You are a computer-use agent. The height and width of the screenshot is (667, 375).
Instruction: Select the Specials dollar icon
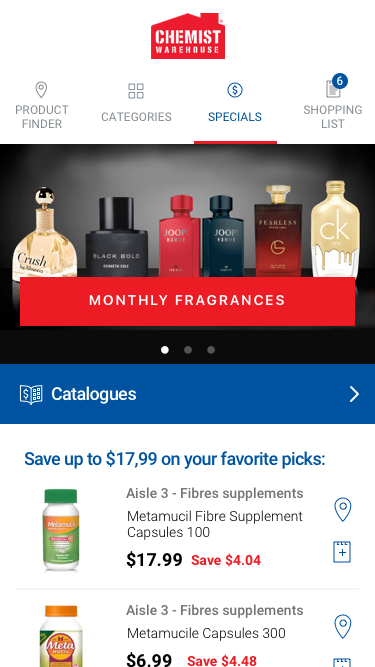[235, 90]
